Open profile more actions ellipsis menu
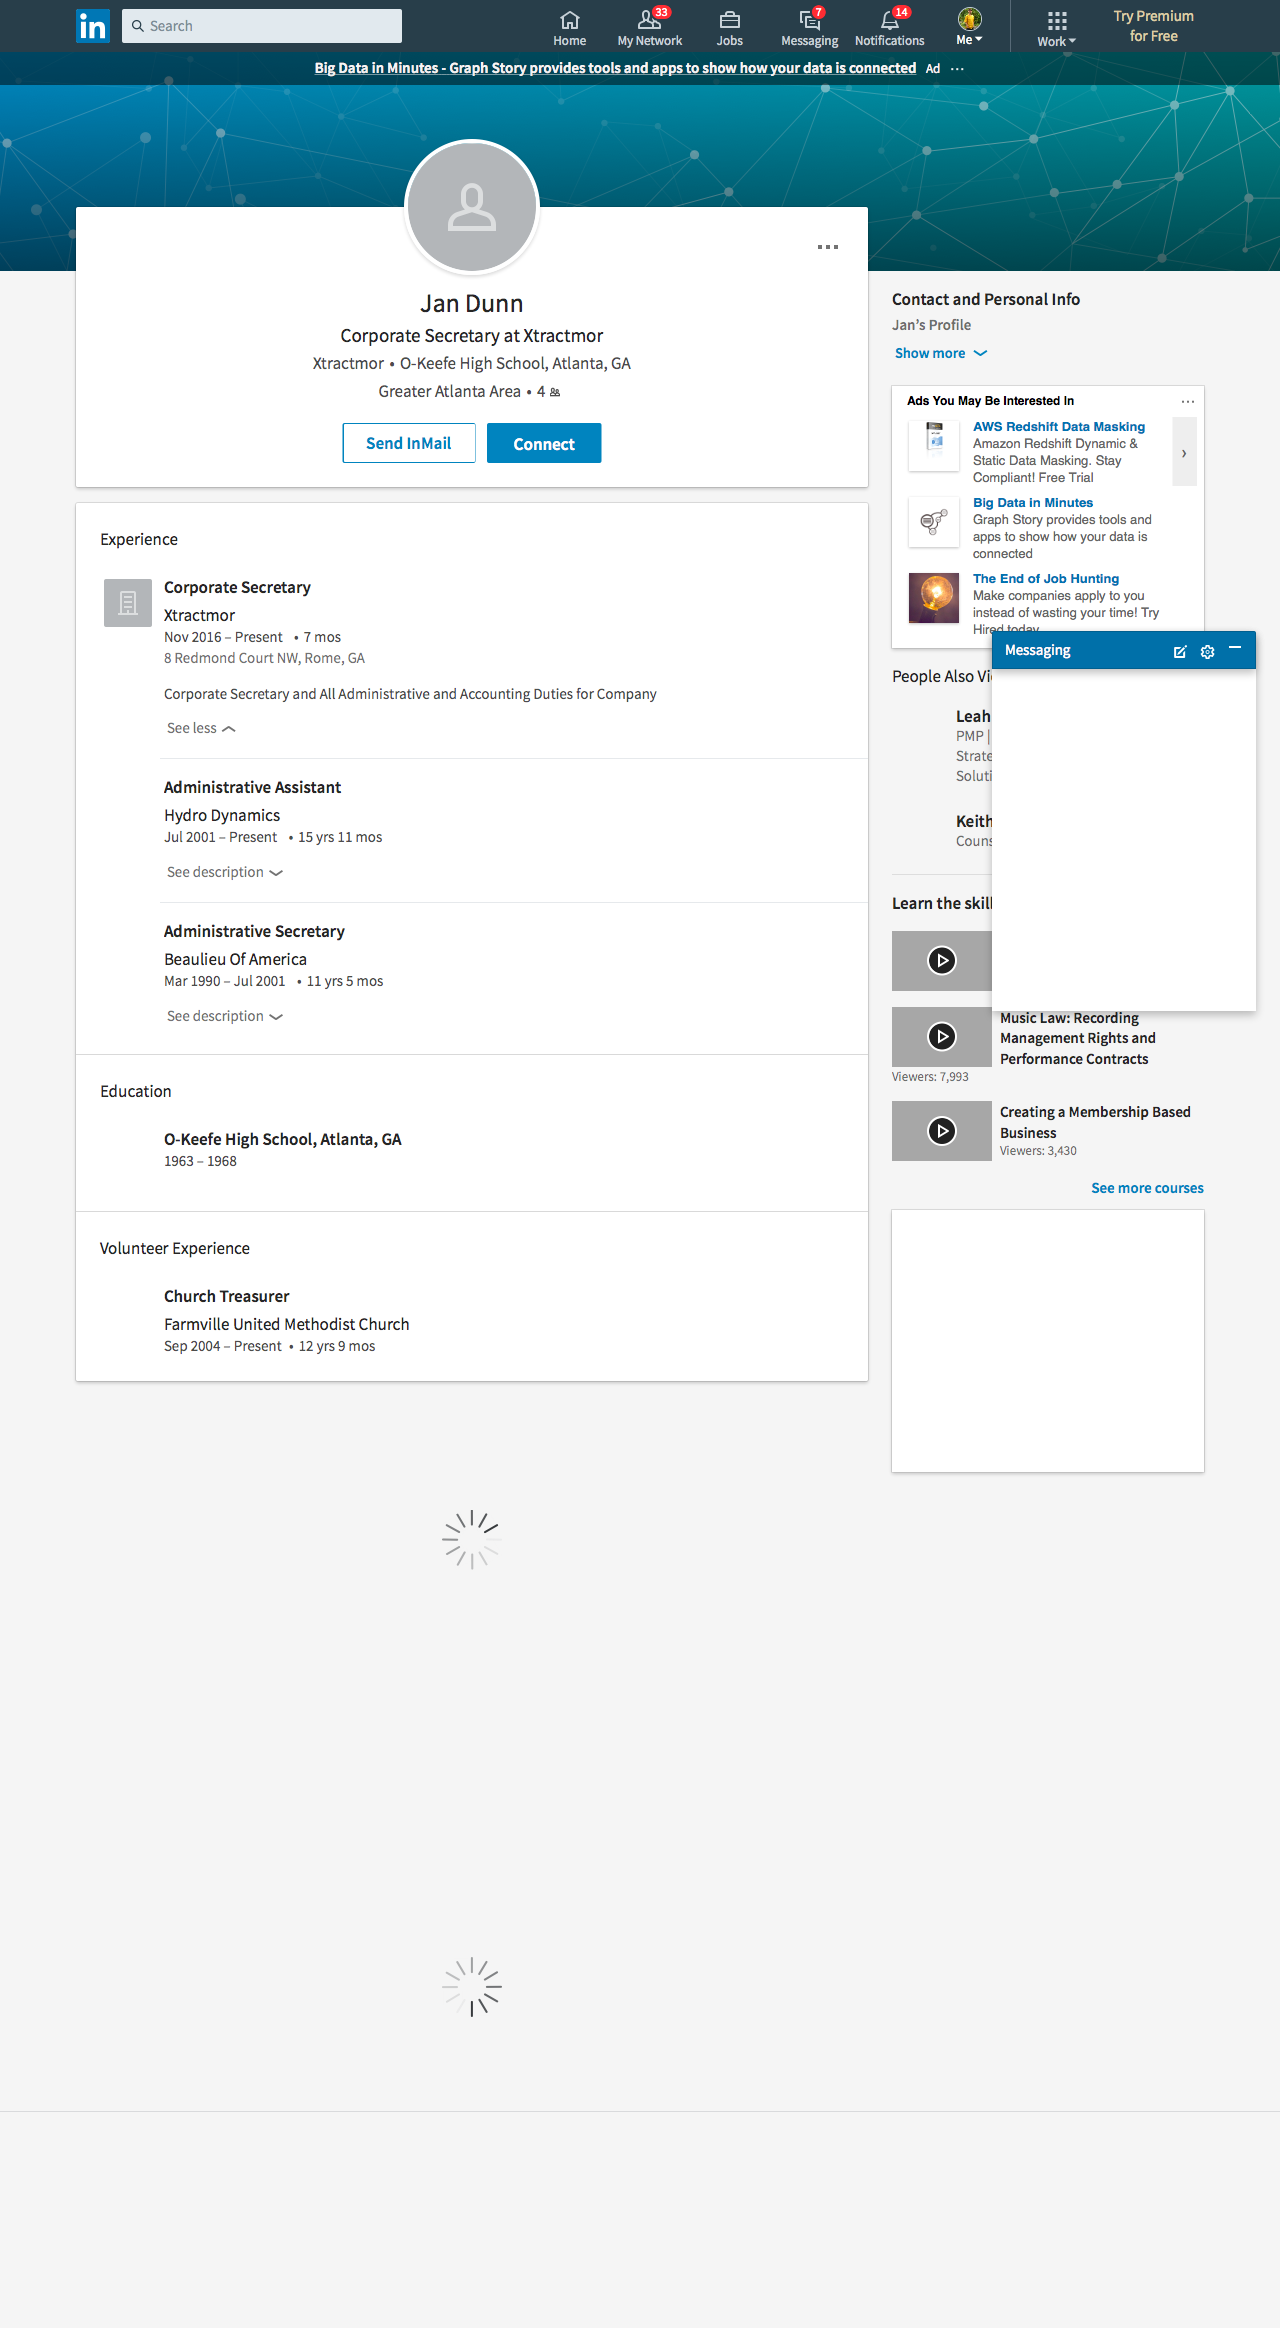Screen dimensions: 1280x2328 (828, 247)
